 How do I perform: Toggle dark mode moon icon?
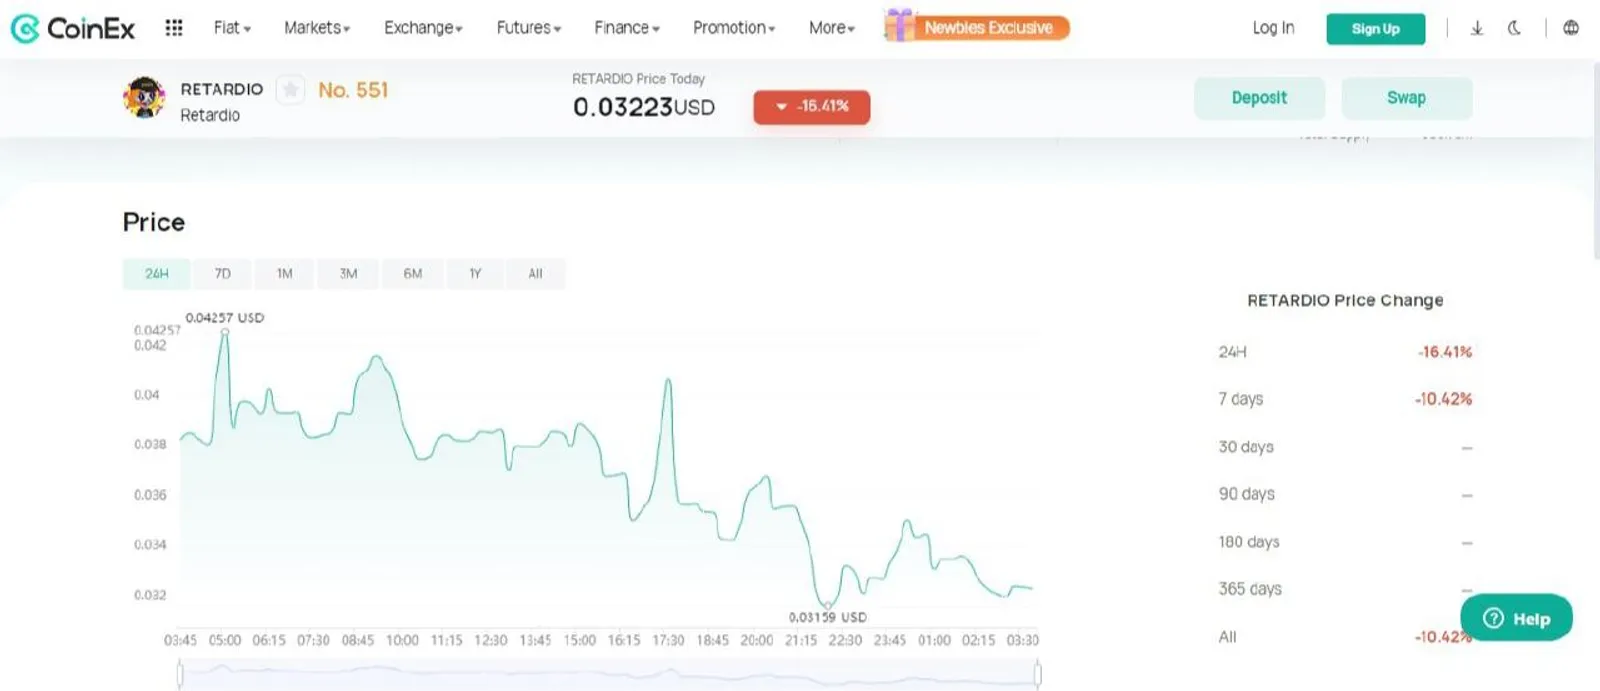(x=1515, y=28)
